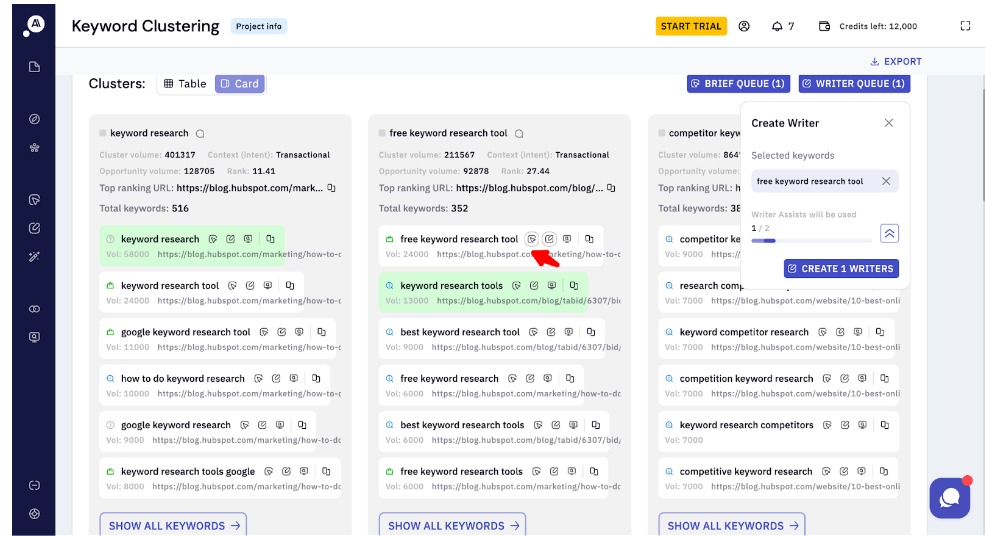Click the brief icon for 'keyword research' keyword
This screenshot has height=536, width=985.
pos(213,239)
